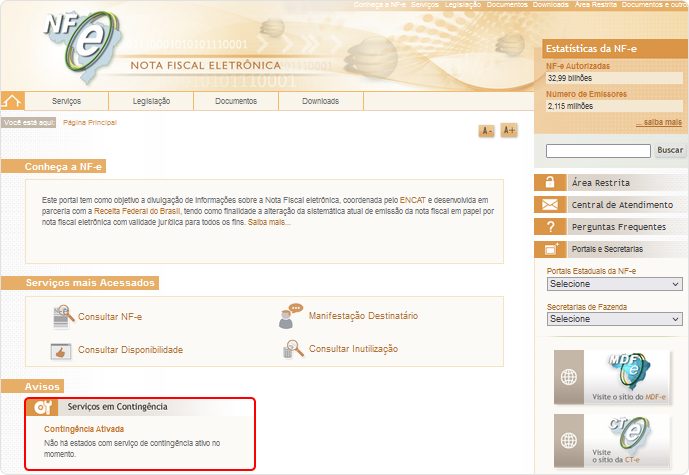
Task: Click the padlock icon for Área Restrita
Action: [x=550, y=182]
